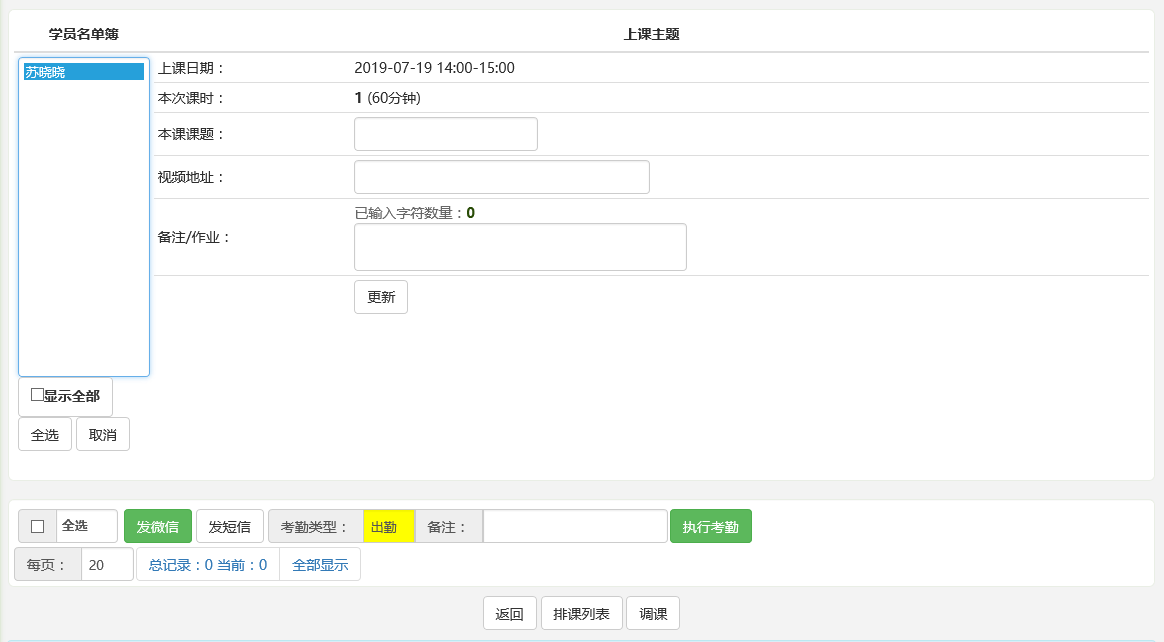1164x642 pixels.
Task: Click the 发短信 button
Action: pos(229,526)
